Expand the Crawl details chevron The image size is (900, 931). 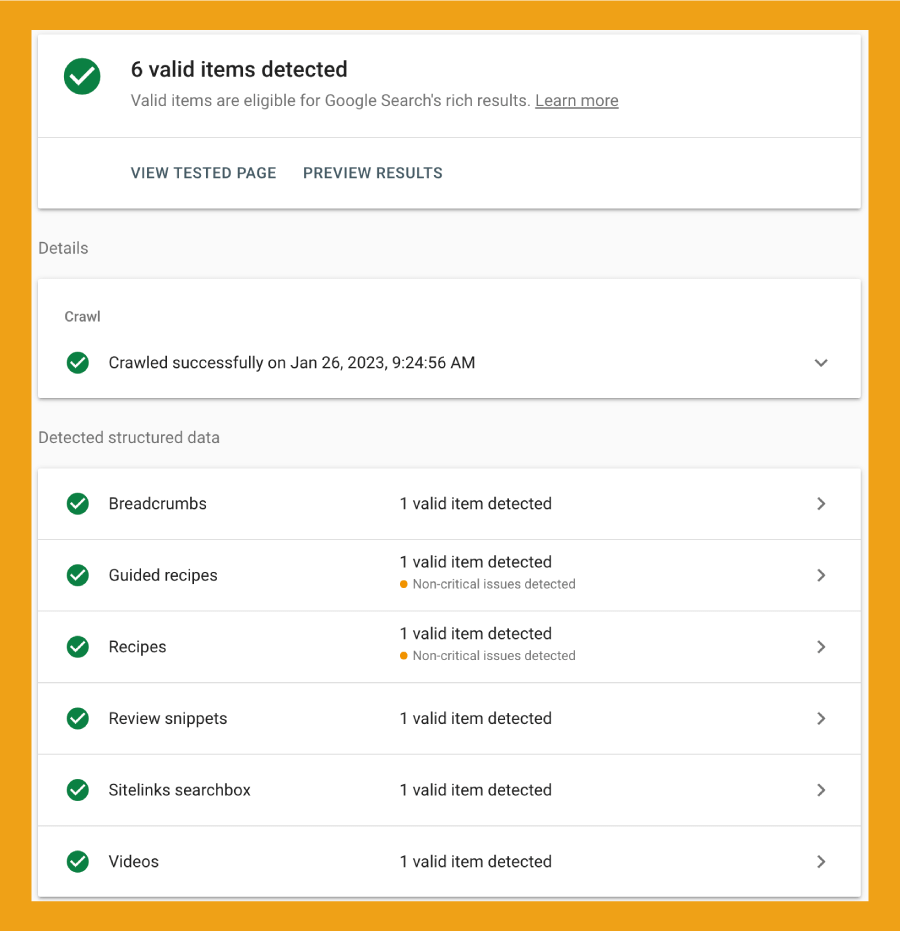click(x=821, y=363)
